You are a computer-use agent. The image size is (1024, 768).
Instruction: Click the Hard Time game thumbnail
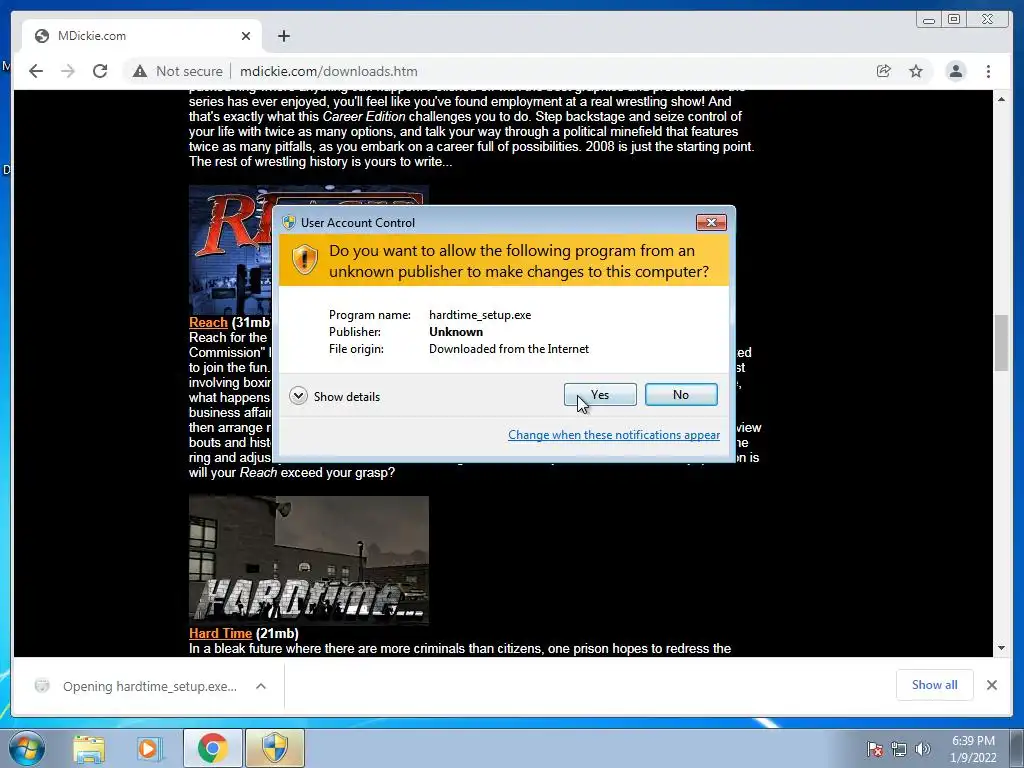click(x=309, y=560)
